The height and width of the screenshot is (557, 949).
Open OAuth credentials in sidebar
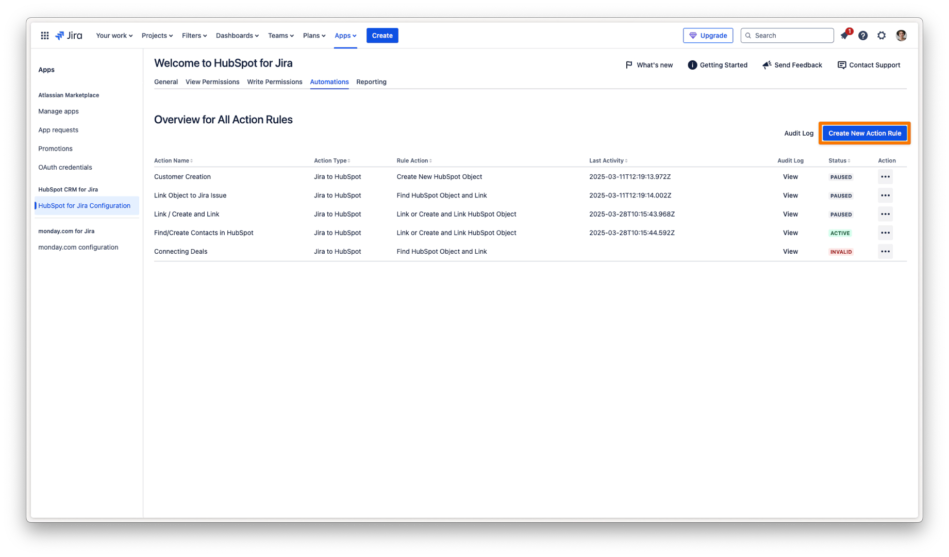65,168
